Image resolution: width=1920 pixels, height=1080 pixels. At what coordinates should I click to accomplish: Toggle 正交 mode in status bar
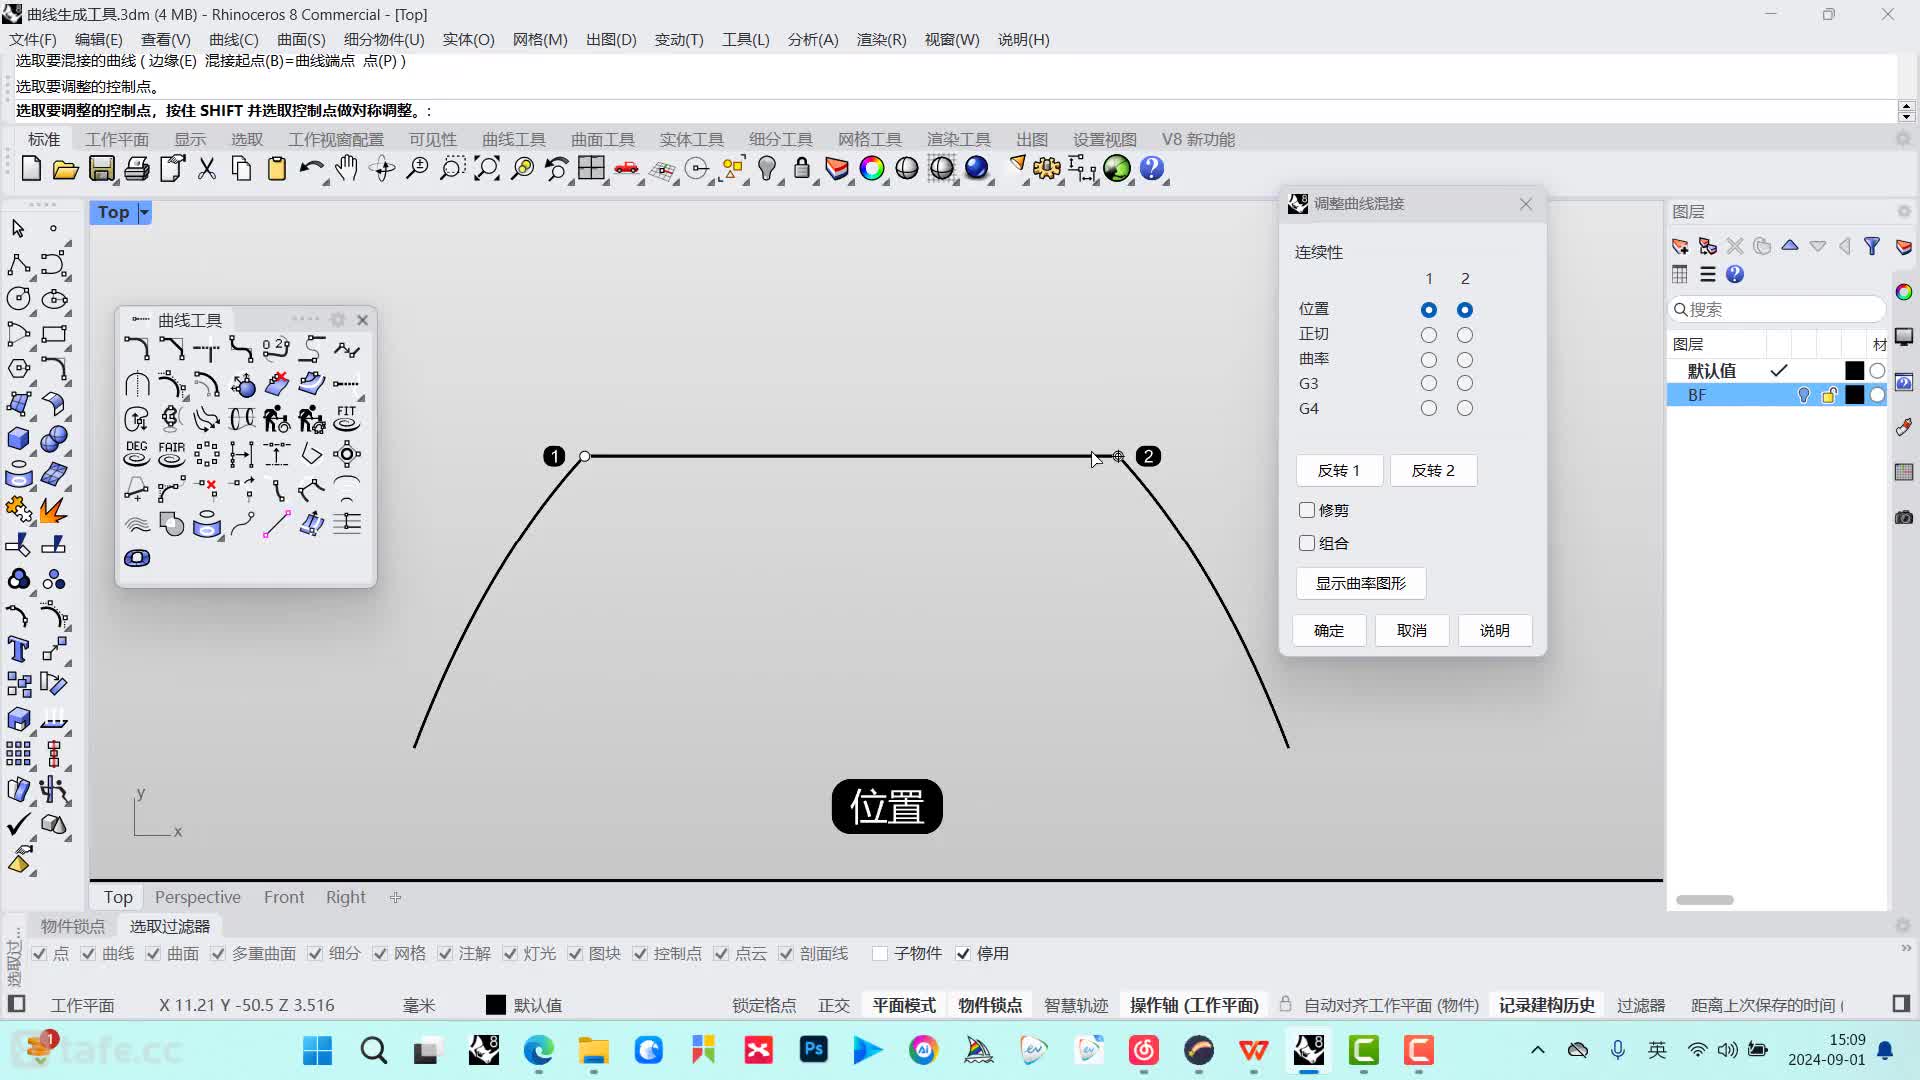[x=834, y=1005]
